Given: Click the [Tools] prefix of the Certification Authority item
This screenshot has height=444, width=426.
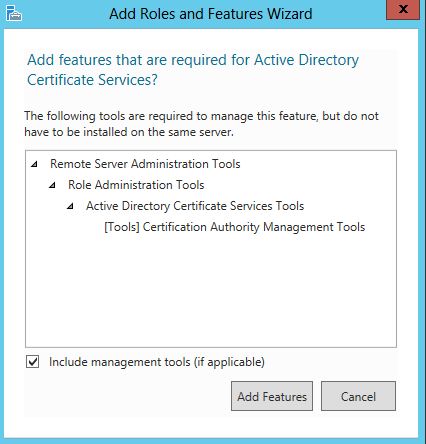Looking at the screenshot, I should (x=122, y=227).
